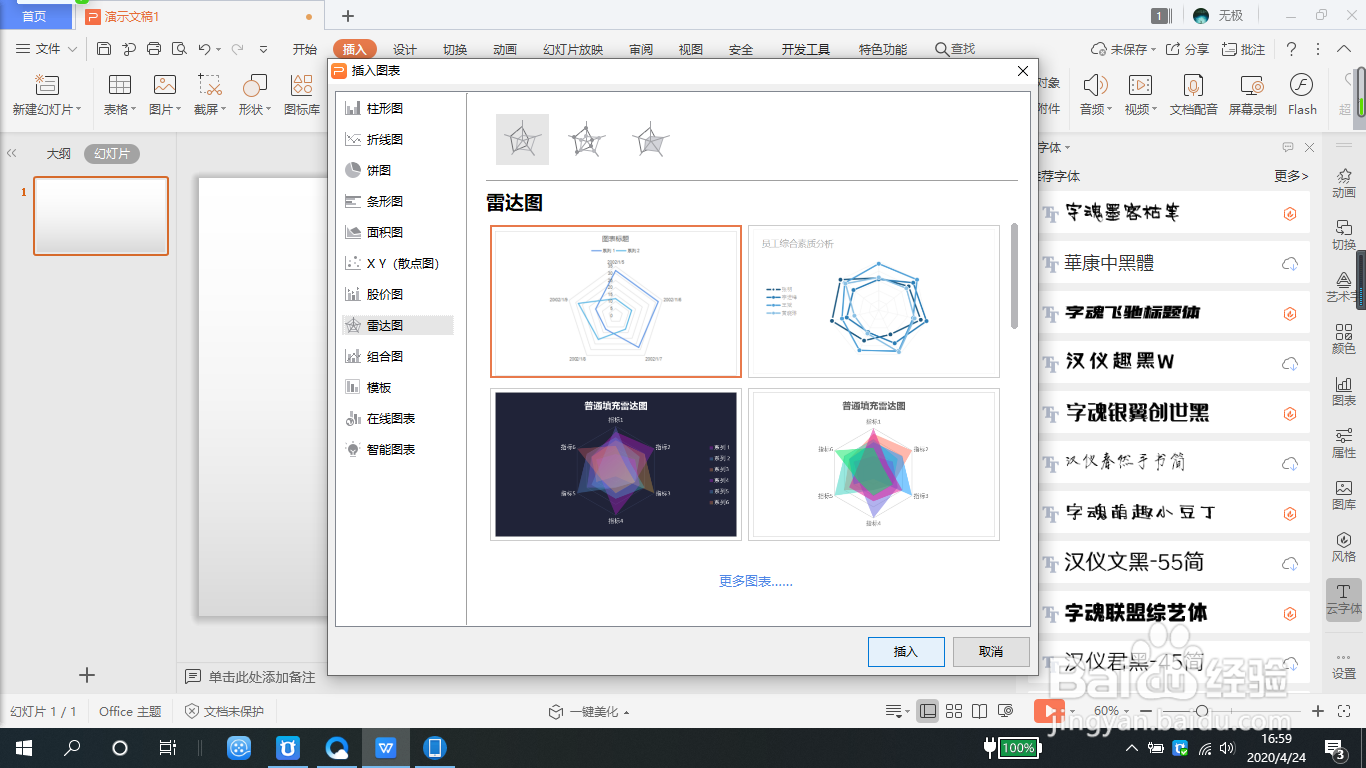This screenshot has width=1366, height=768.
Task: Pick the white 普通填充雷达图 thumbnail
Action: tap(874, 464)
